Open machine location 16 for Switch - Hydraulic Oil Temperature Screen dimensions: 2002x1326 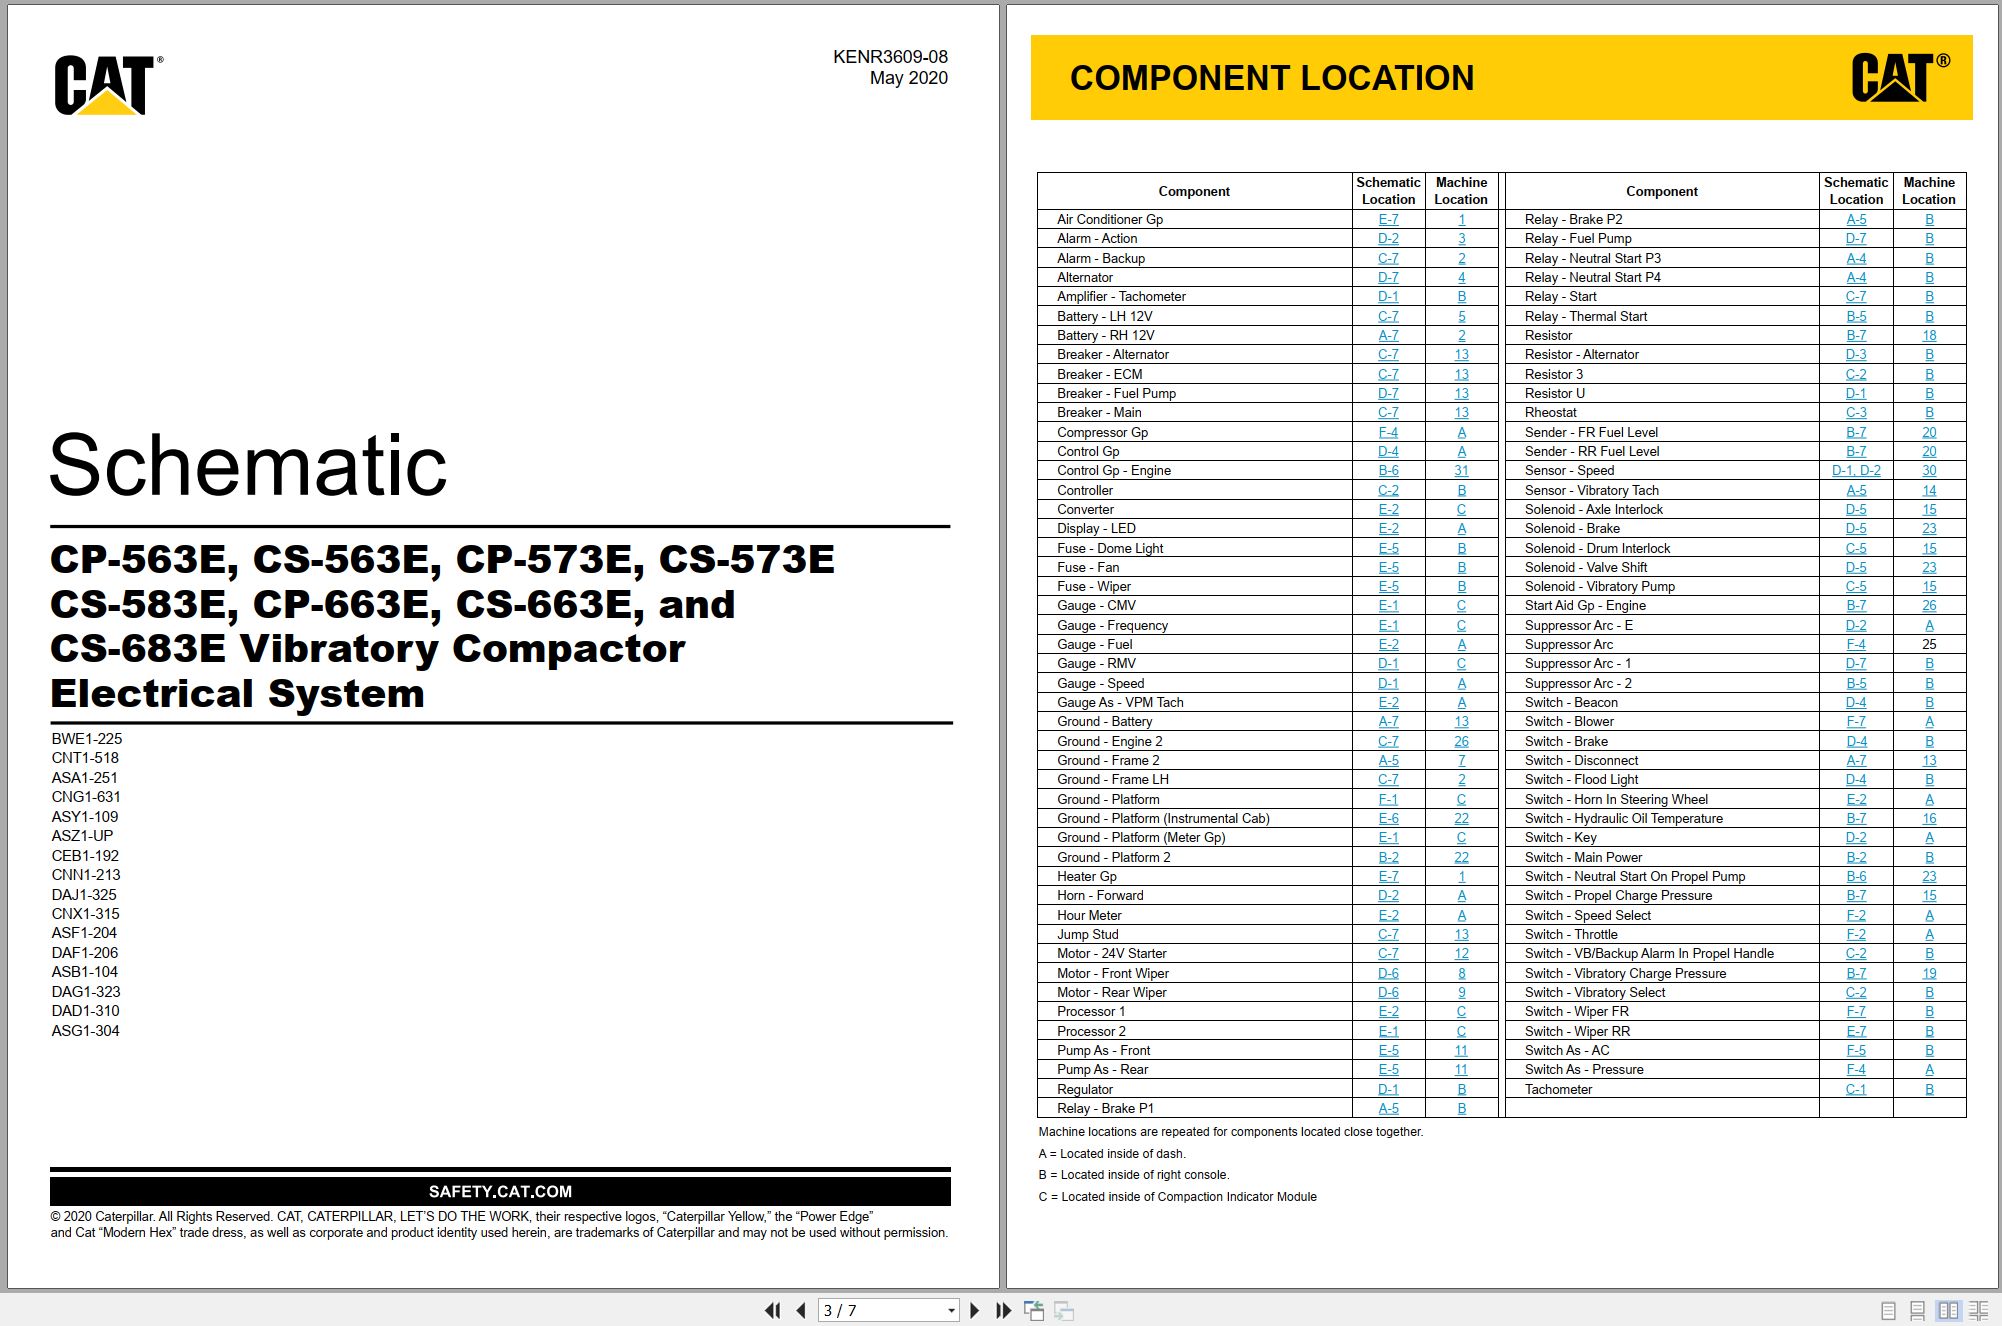(1929, 818)
